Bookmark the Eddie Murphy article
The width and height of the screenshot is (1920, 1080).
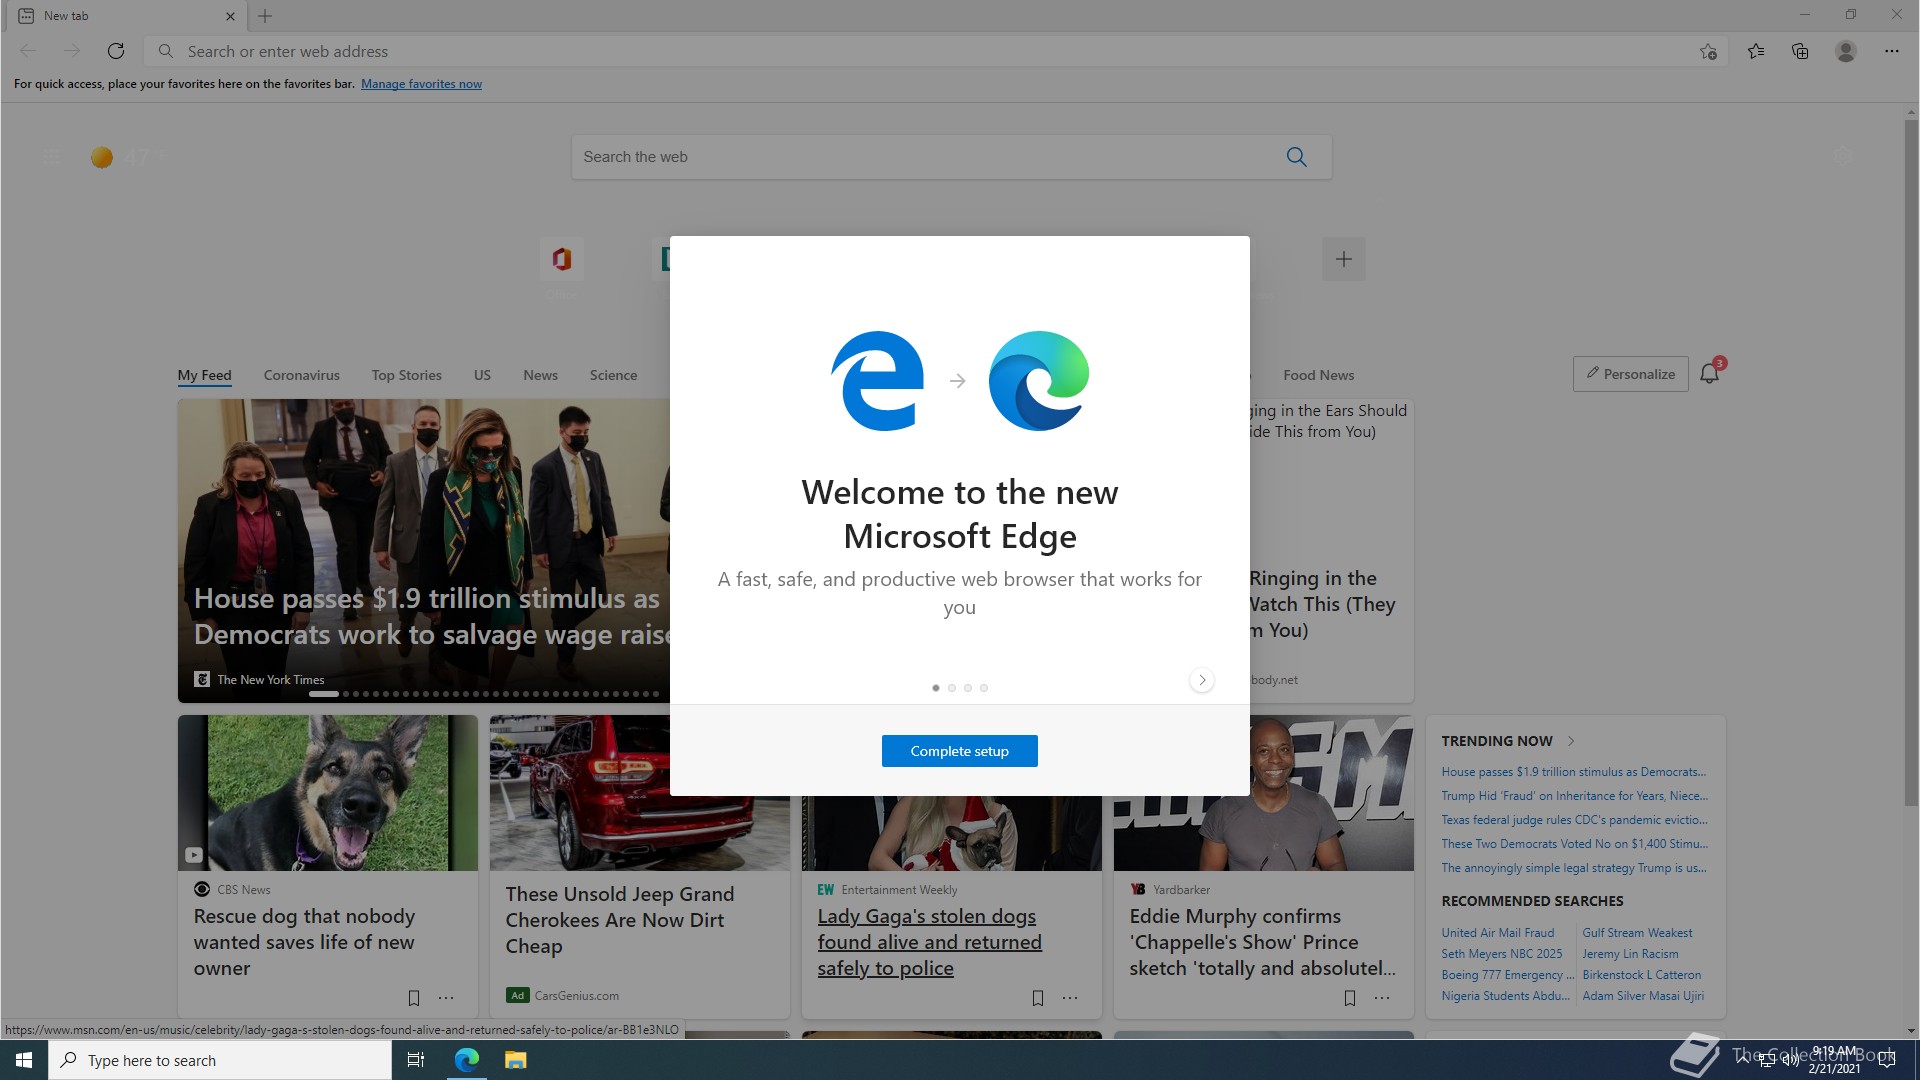click(1350, 998)
